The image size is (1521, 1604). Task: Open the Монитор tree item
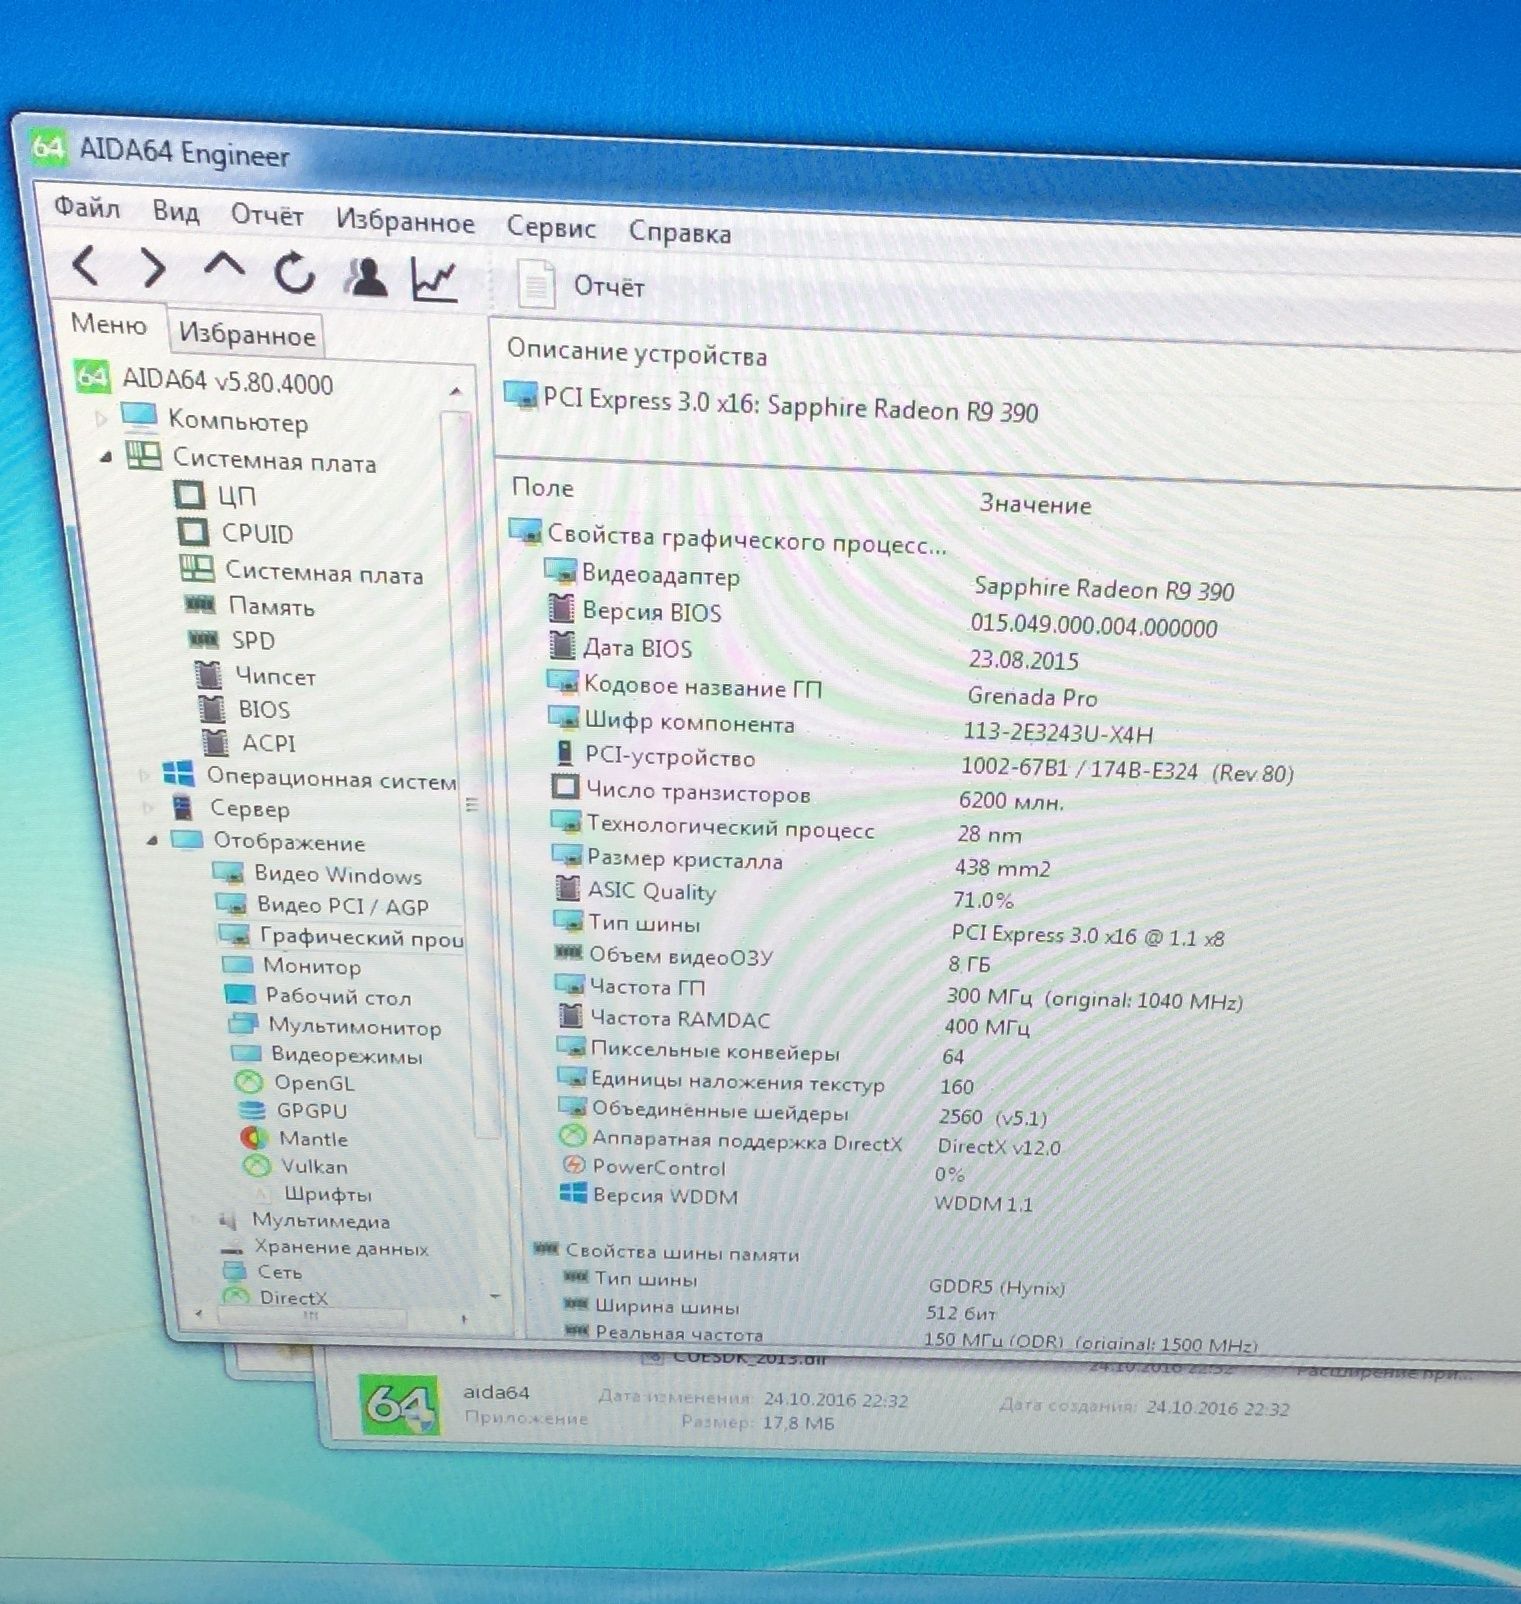tap(291, 966)
